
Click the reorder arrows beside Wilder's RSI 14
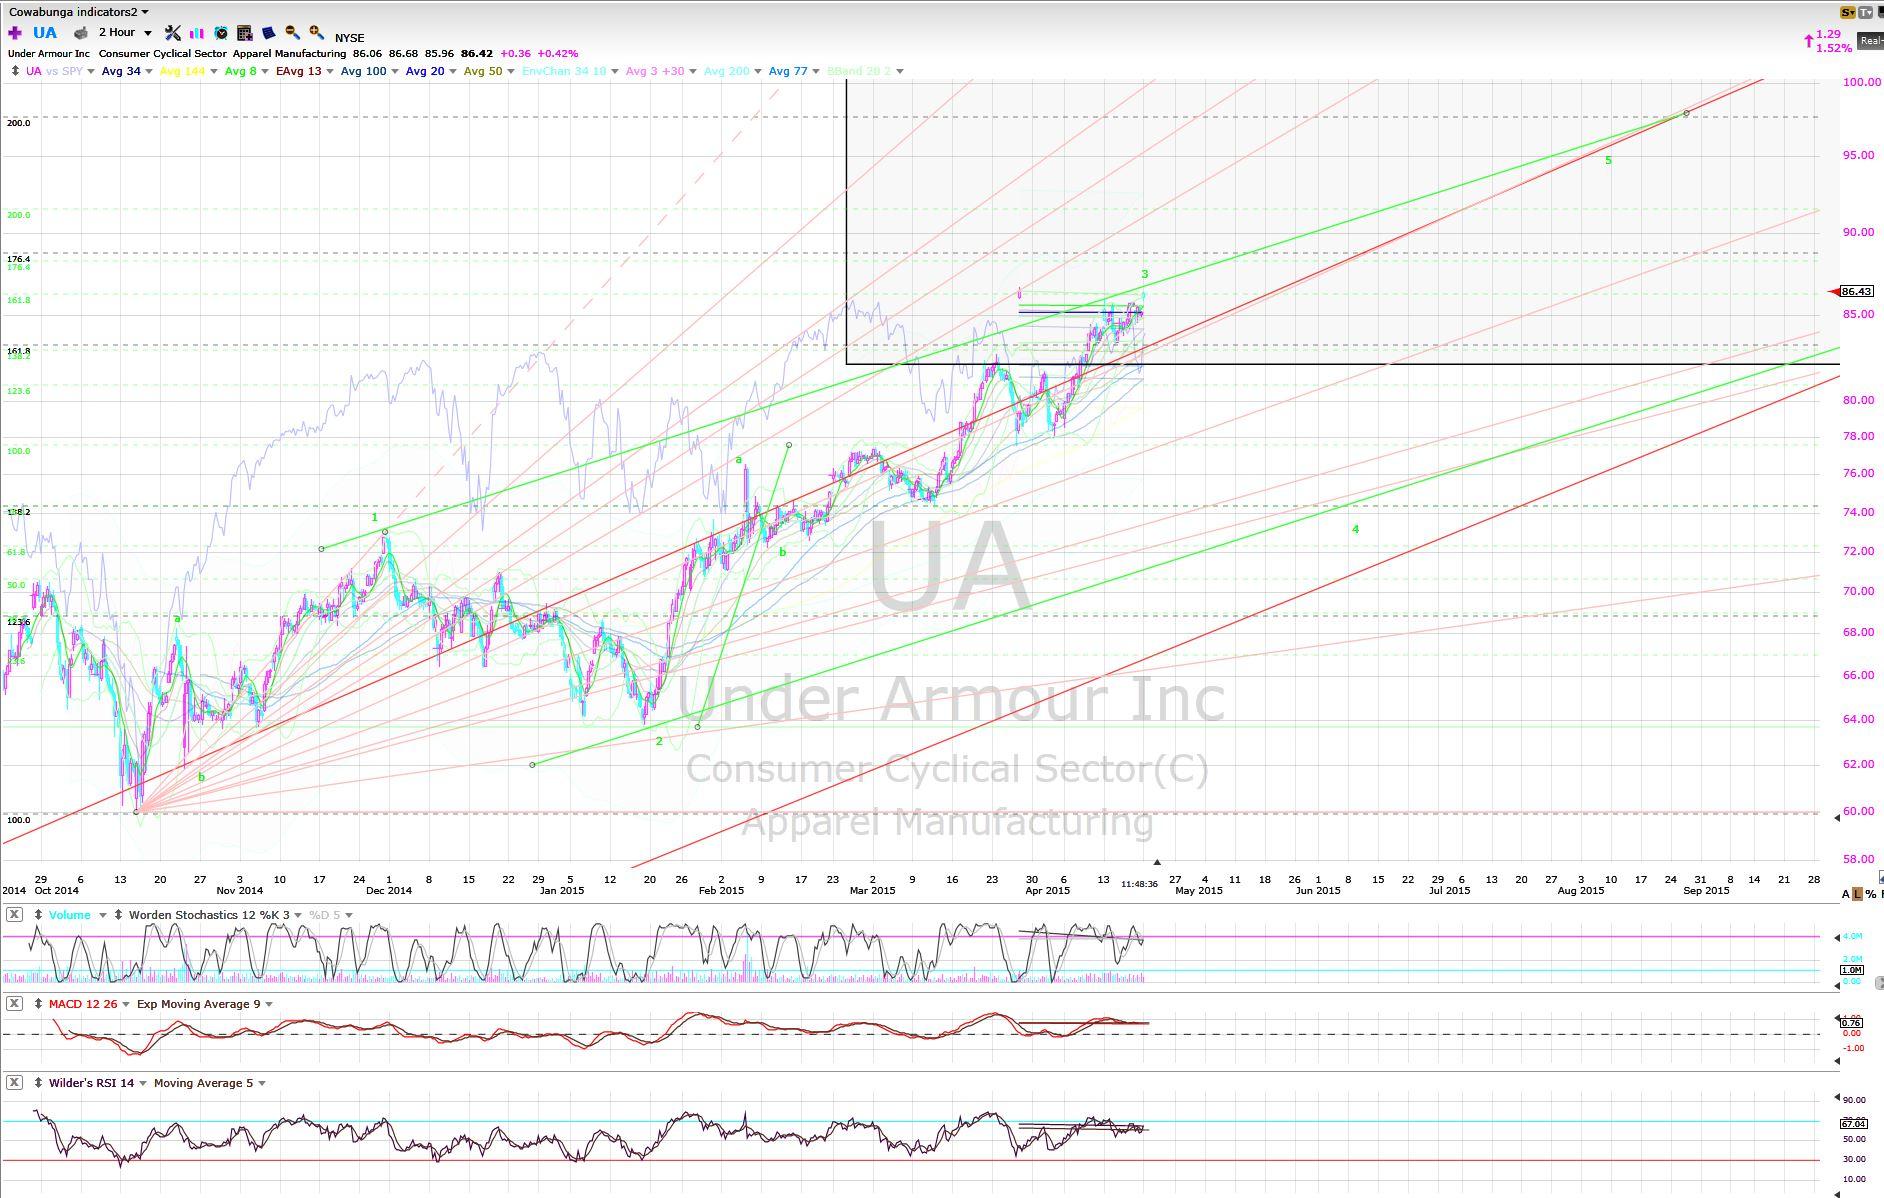[x=39, y=1083]
